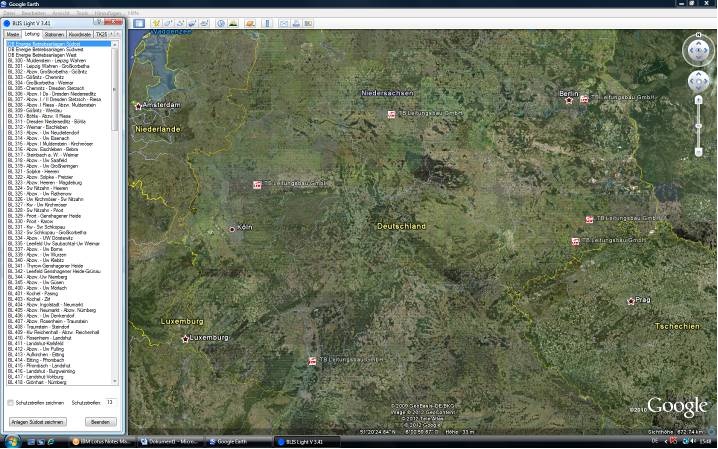Click the Berlin star placemark
718x449 pixels.
569,100
